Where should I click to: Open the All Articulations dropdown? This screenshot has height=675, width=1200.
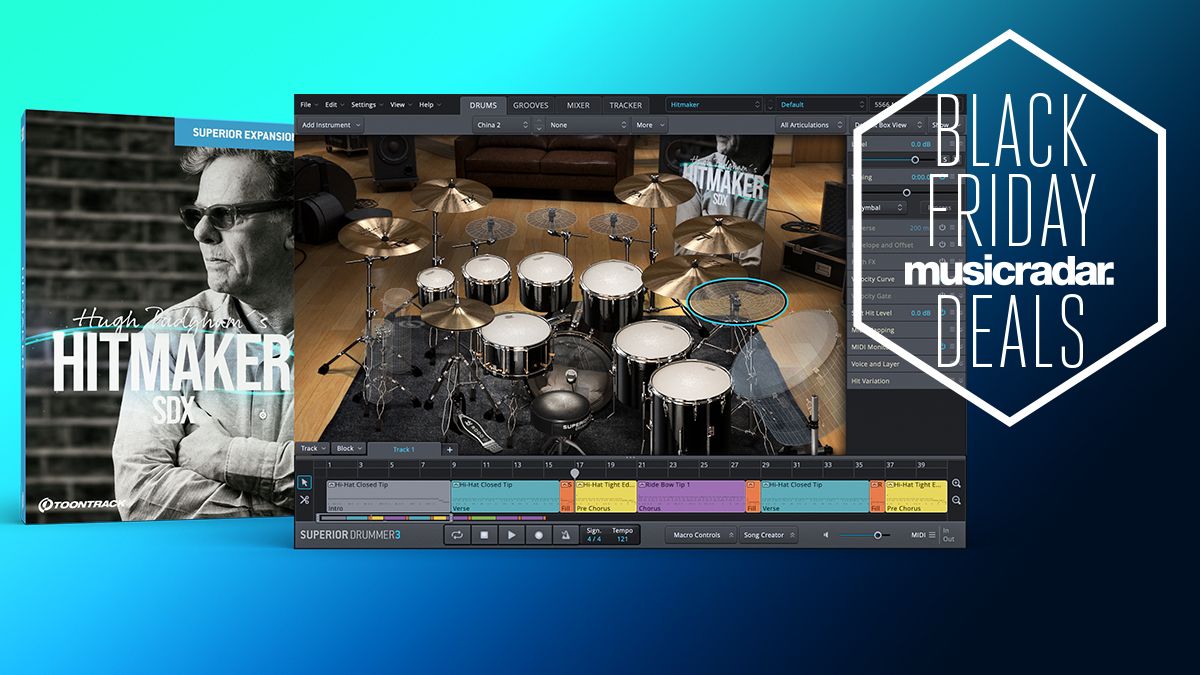point(810,125)
